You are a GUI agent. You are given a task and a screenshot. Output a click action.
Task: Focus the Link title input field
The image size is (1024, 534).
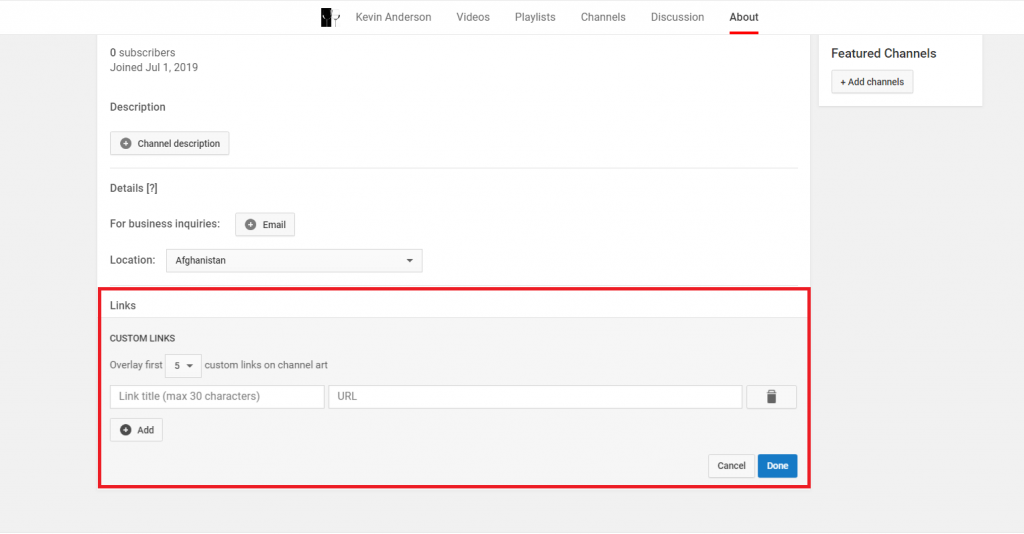tap(217, 397)
